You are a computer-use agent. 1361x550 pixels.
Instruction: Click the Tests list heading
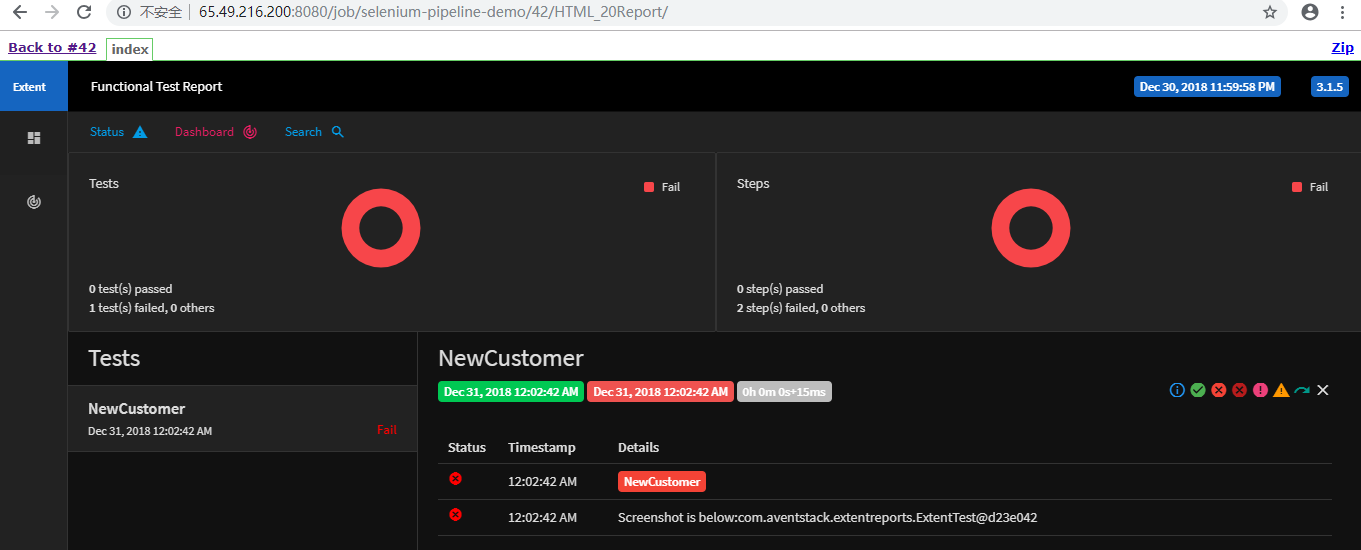pyautogui.click(x=114, y=358)
